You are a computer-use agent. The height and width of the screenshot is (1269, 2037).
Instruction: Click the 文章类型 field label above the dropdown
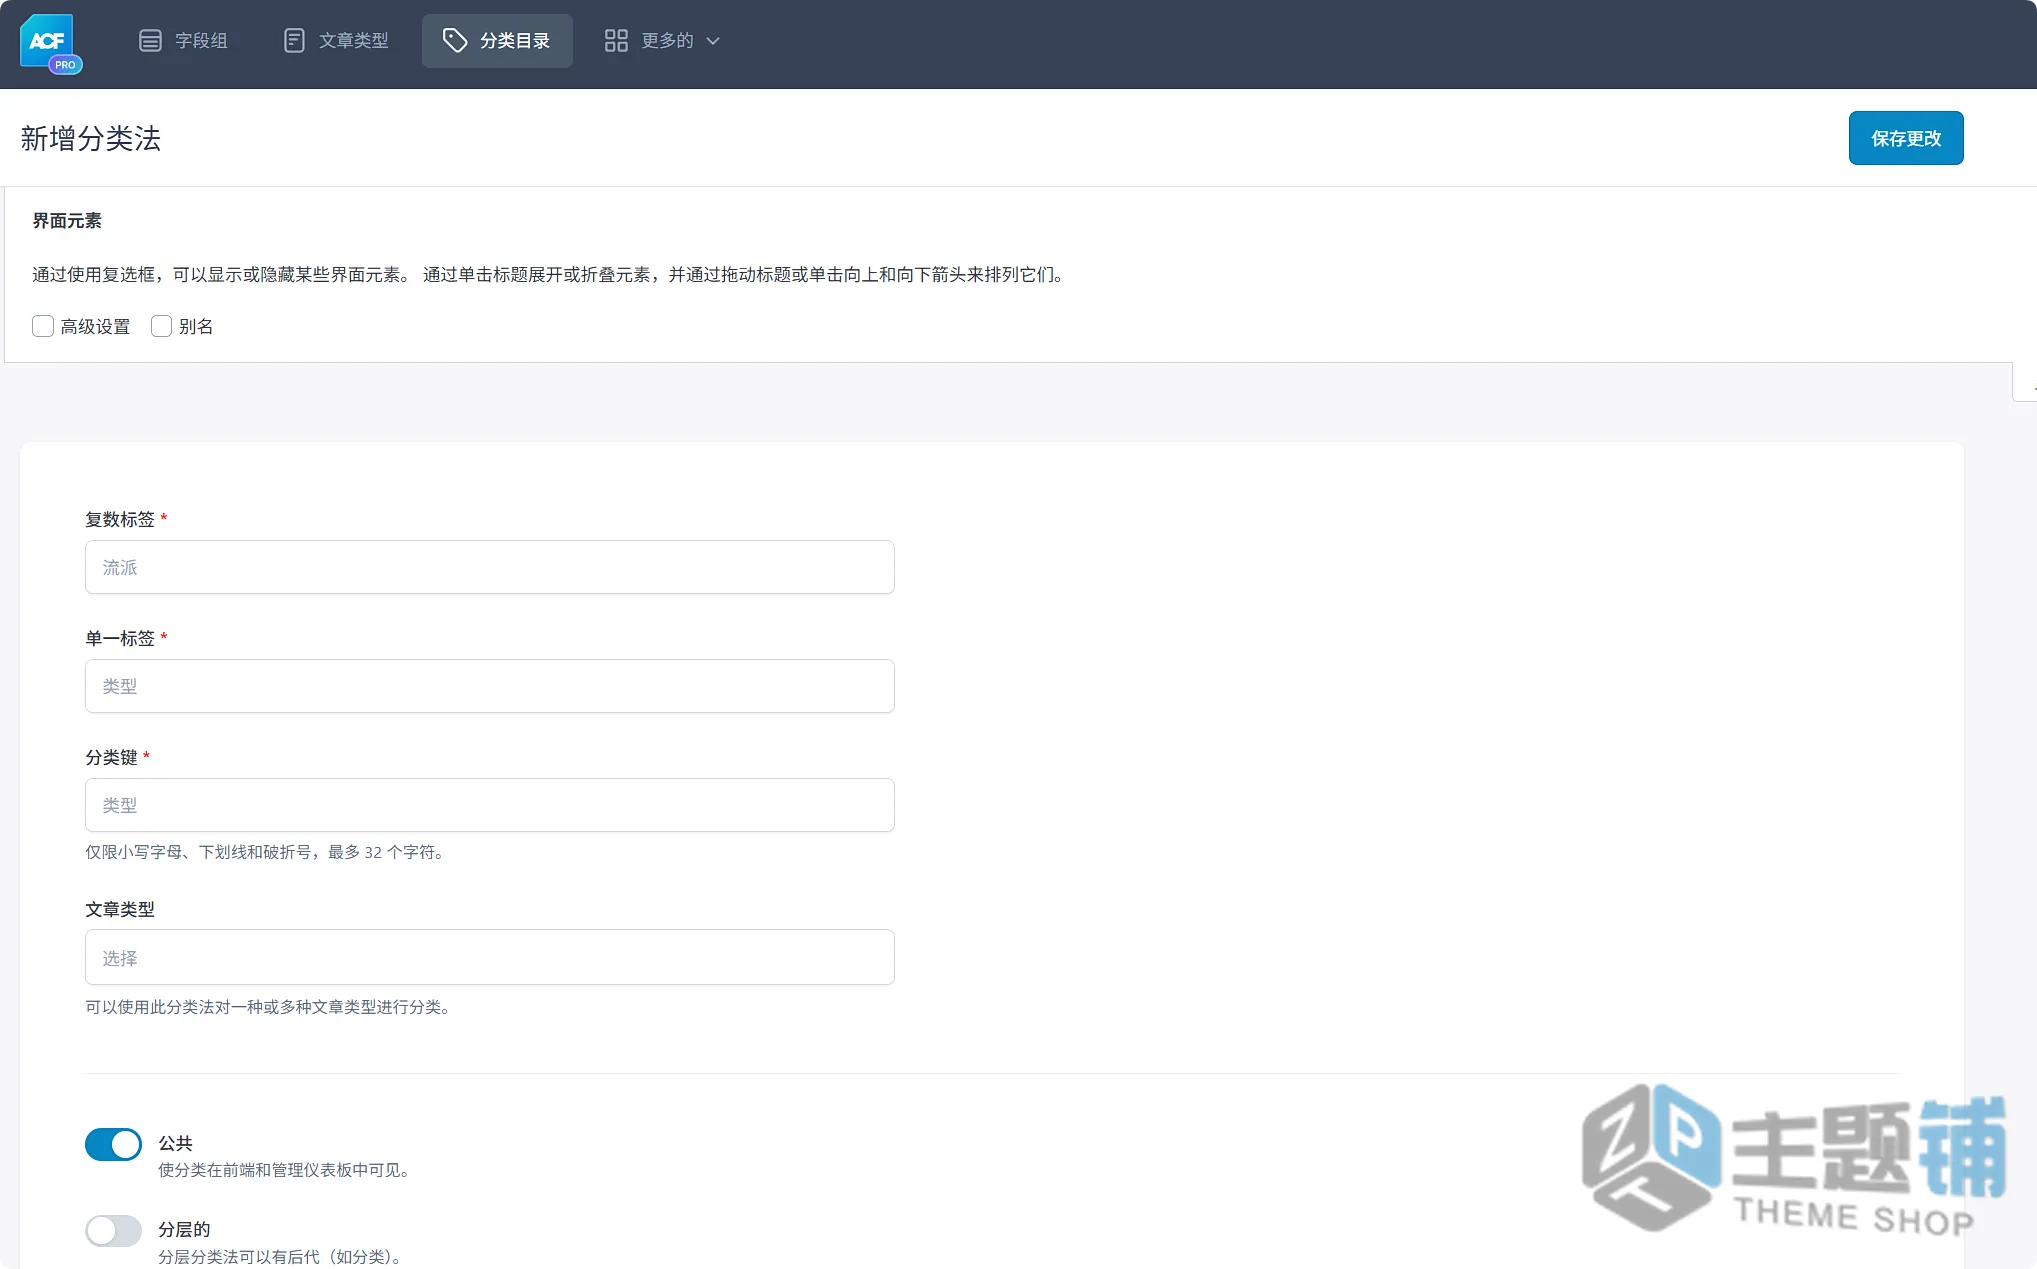point(120,909)
